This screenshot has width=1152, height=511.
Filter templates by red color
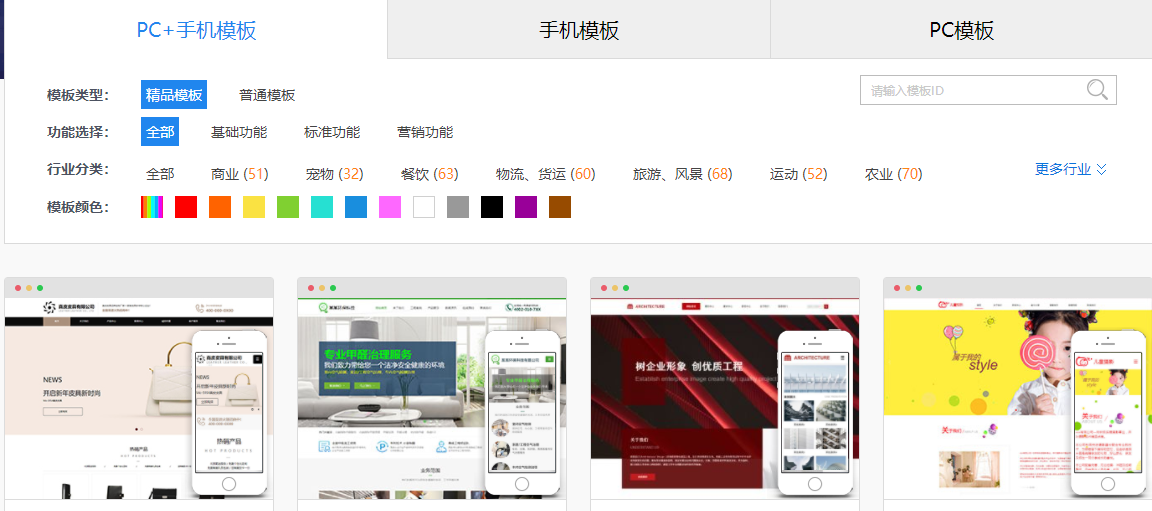(x=186, y=207)
